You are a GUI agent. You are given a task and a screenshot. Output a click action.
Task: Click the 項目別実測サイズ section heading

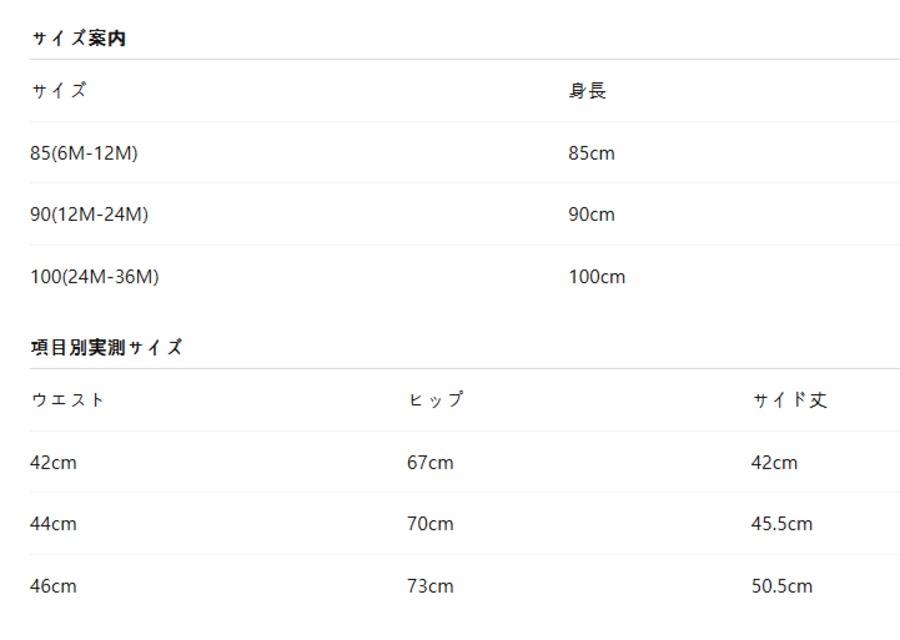(107, 348)
